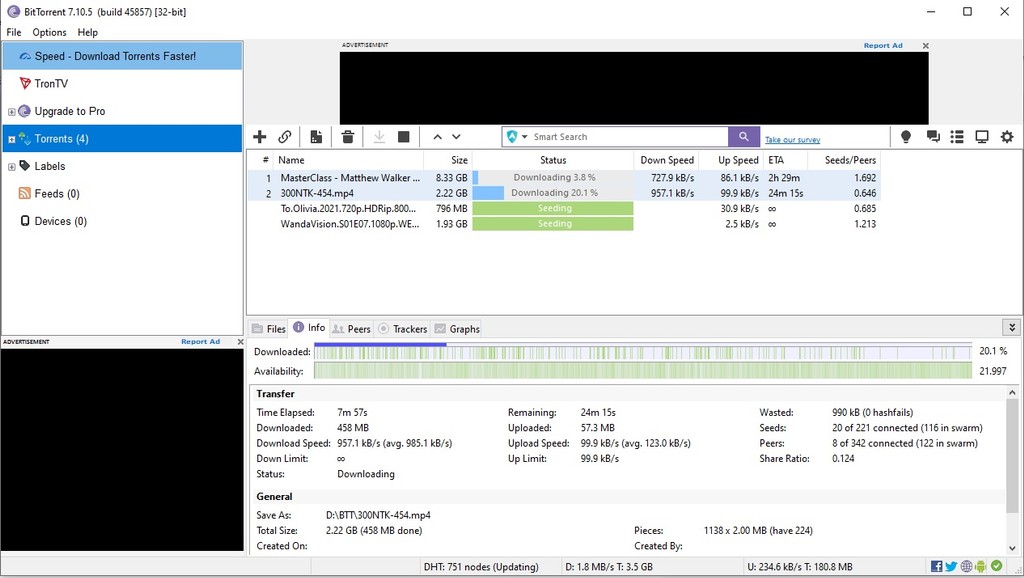The height and width of the screenshot is (578, 1024).
Task: Sort by the Down Speed column header
Action: tap(666, 160)
